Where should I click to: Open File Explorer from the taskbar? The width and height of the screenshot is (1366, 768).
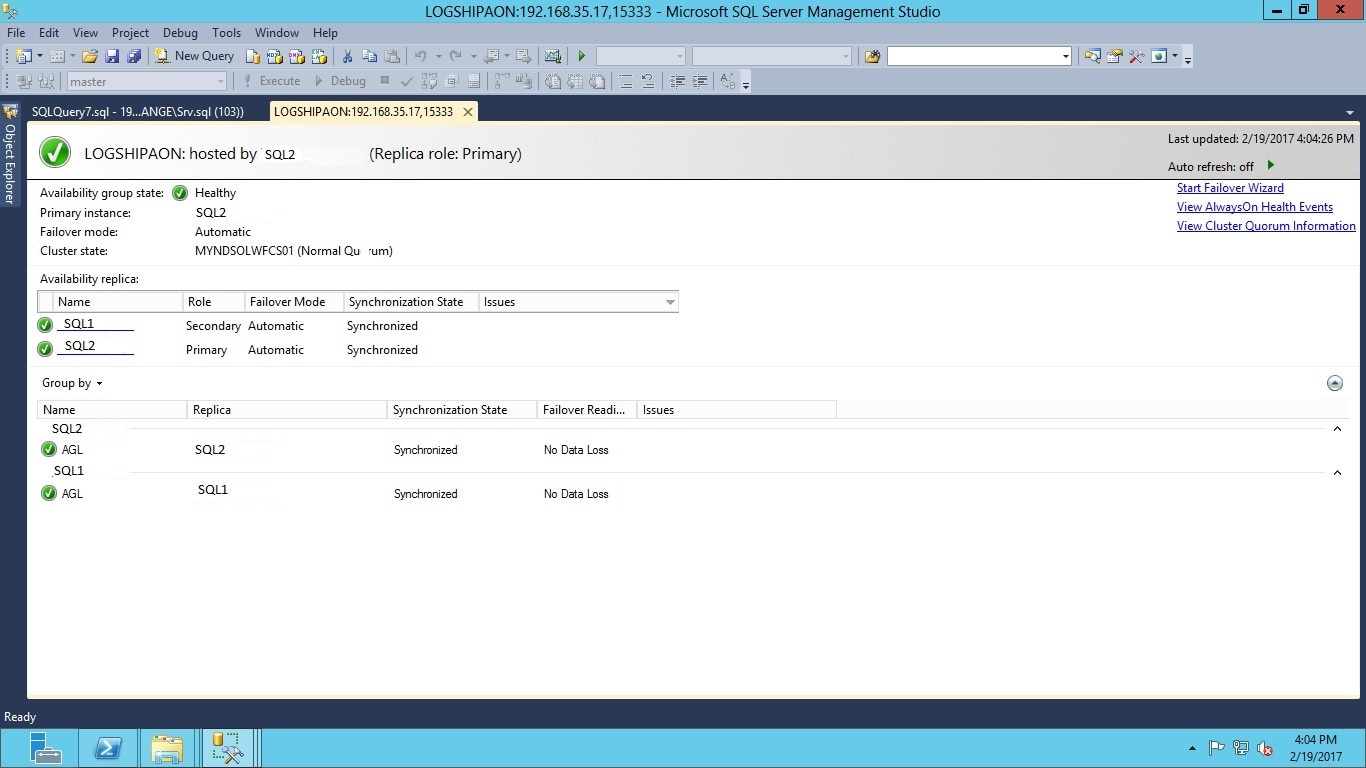[x=167, y=748]
